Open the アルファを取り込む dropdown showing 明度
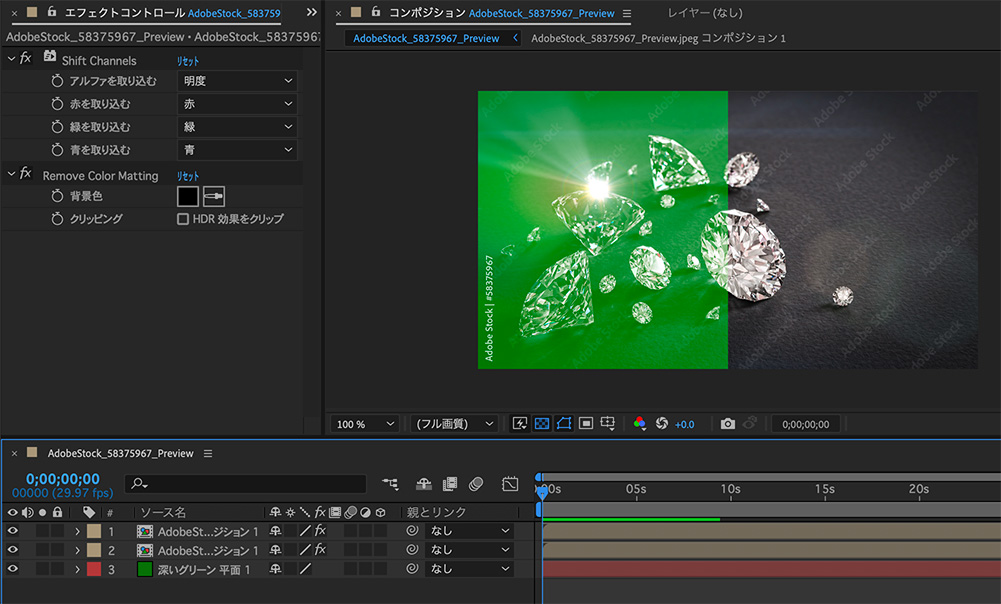Viewport: 1001px width, 604px height. tap(237, 81)
